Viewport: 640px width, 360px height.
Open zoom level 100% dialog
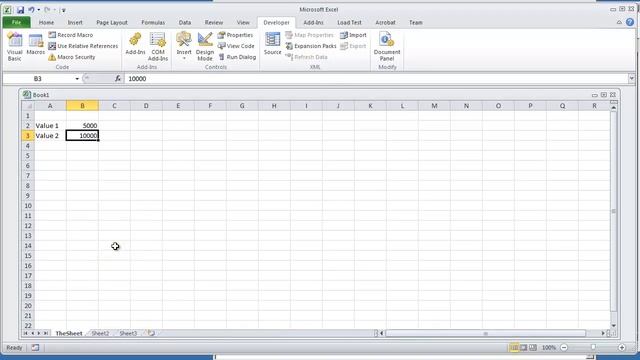click(x=549, y=348)
